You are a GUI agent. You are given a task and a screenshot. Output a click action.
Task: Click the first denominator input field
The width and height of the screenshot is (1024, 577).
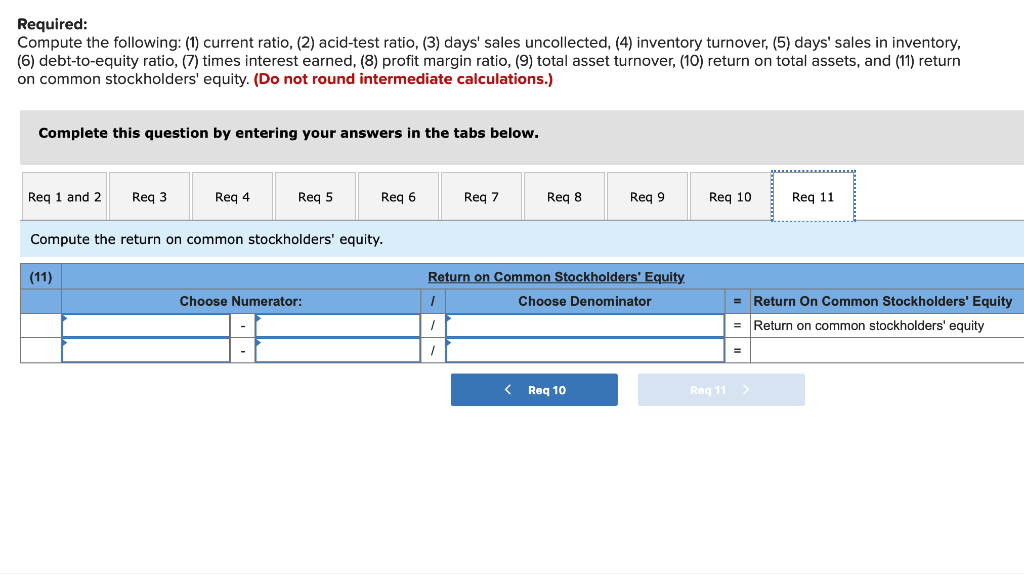(x=585, y=325)
